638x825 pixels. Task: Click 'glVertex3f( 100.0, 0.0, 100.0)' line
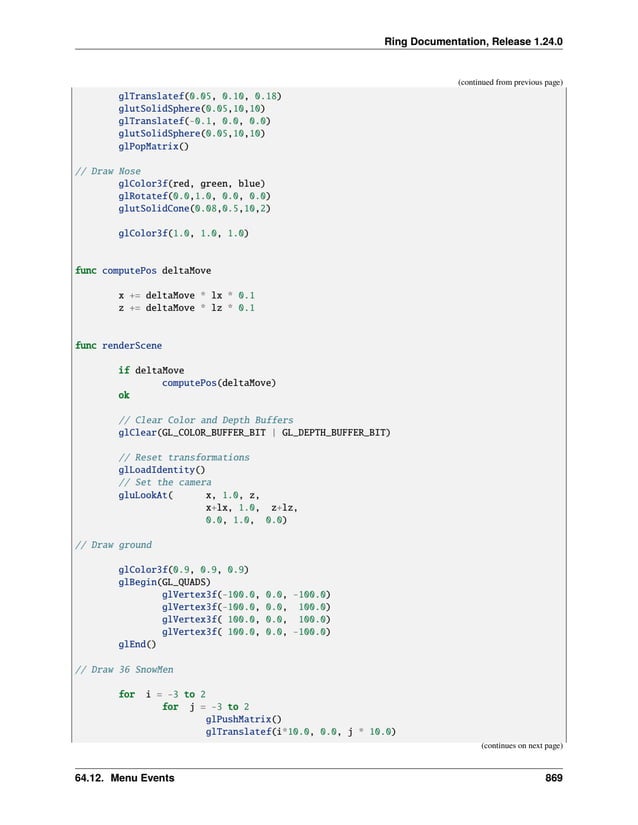[x=246, y=620]
